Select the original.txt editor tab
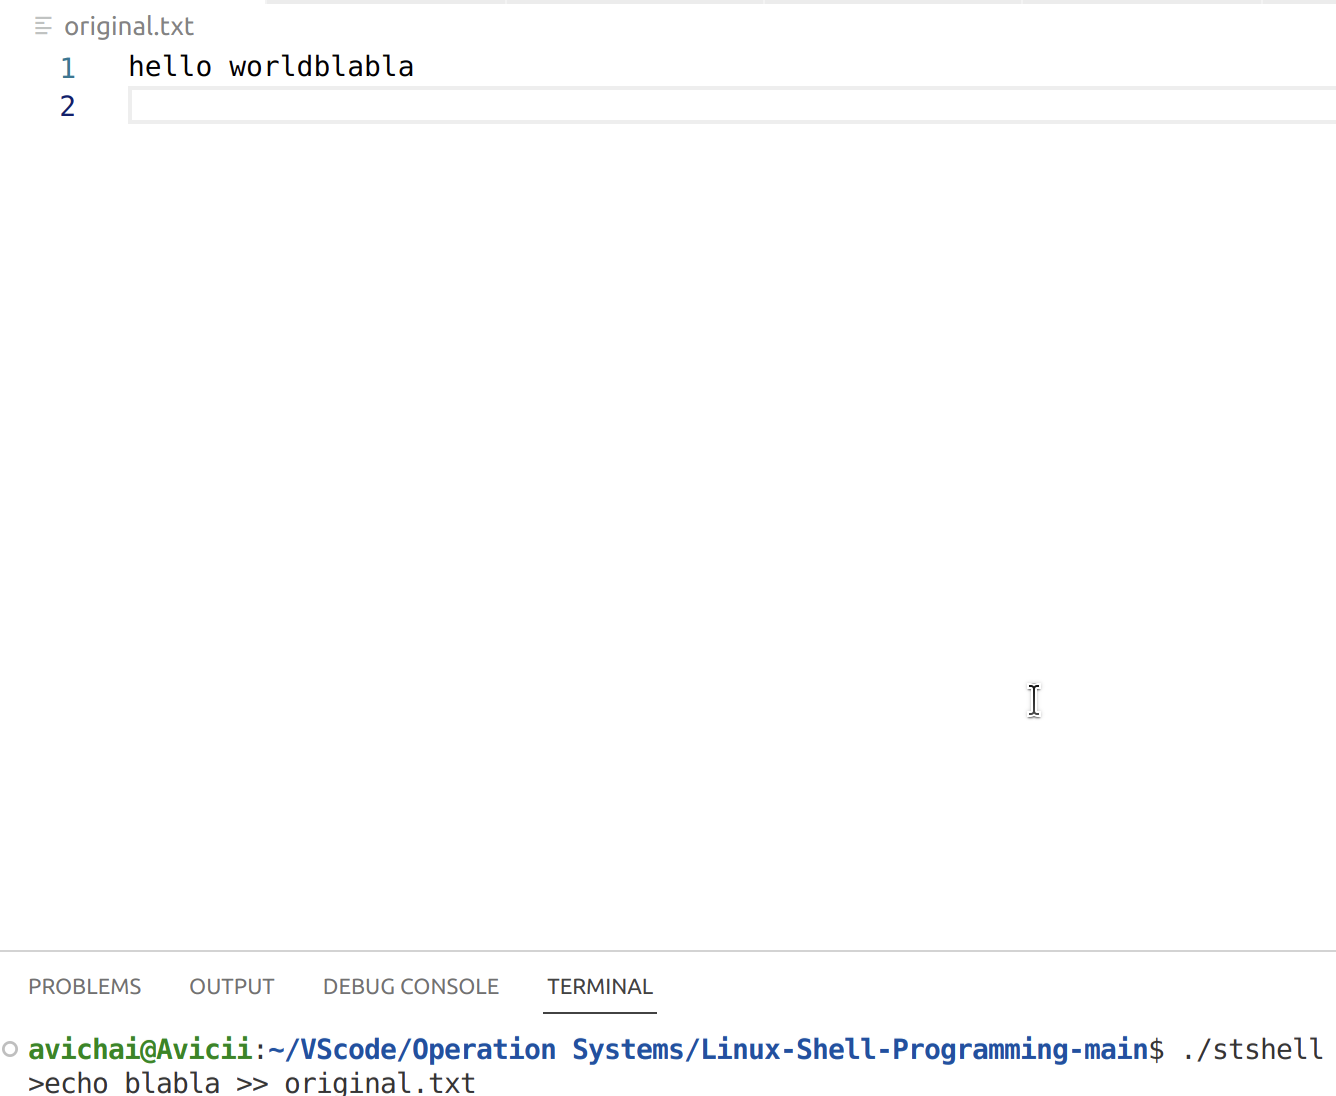The height and width of the screenshot is (1096, 1336). (129, 26)
